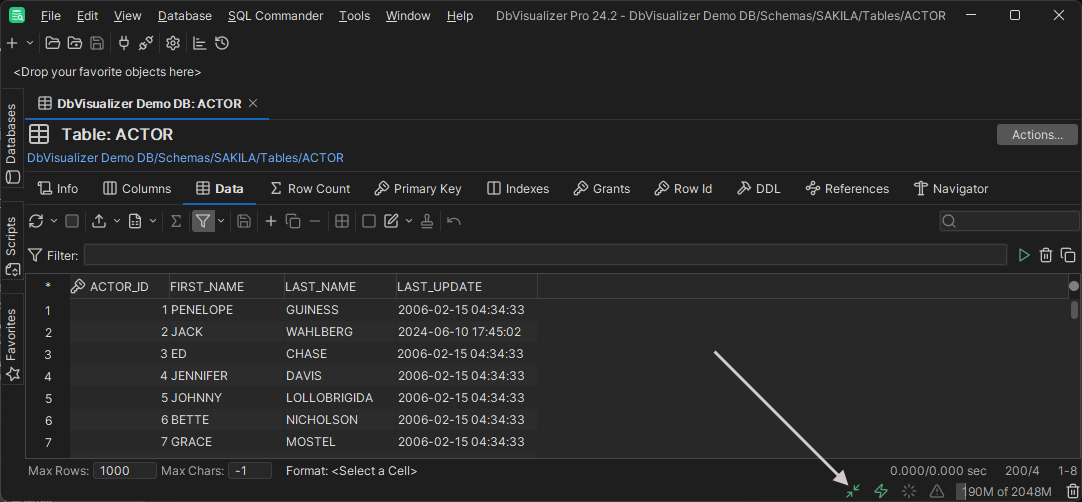The image size is (1082, 502).
Task: Click the Actions... button
Action: 1036,135
